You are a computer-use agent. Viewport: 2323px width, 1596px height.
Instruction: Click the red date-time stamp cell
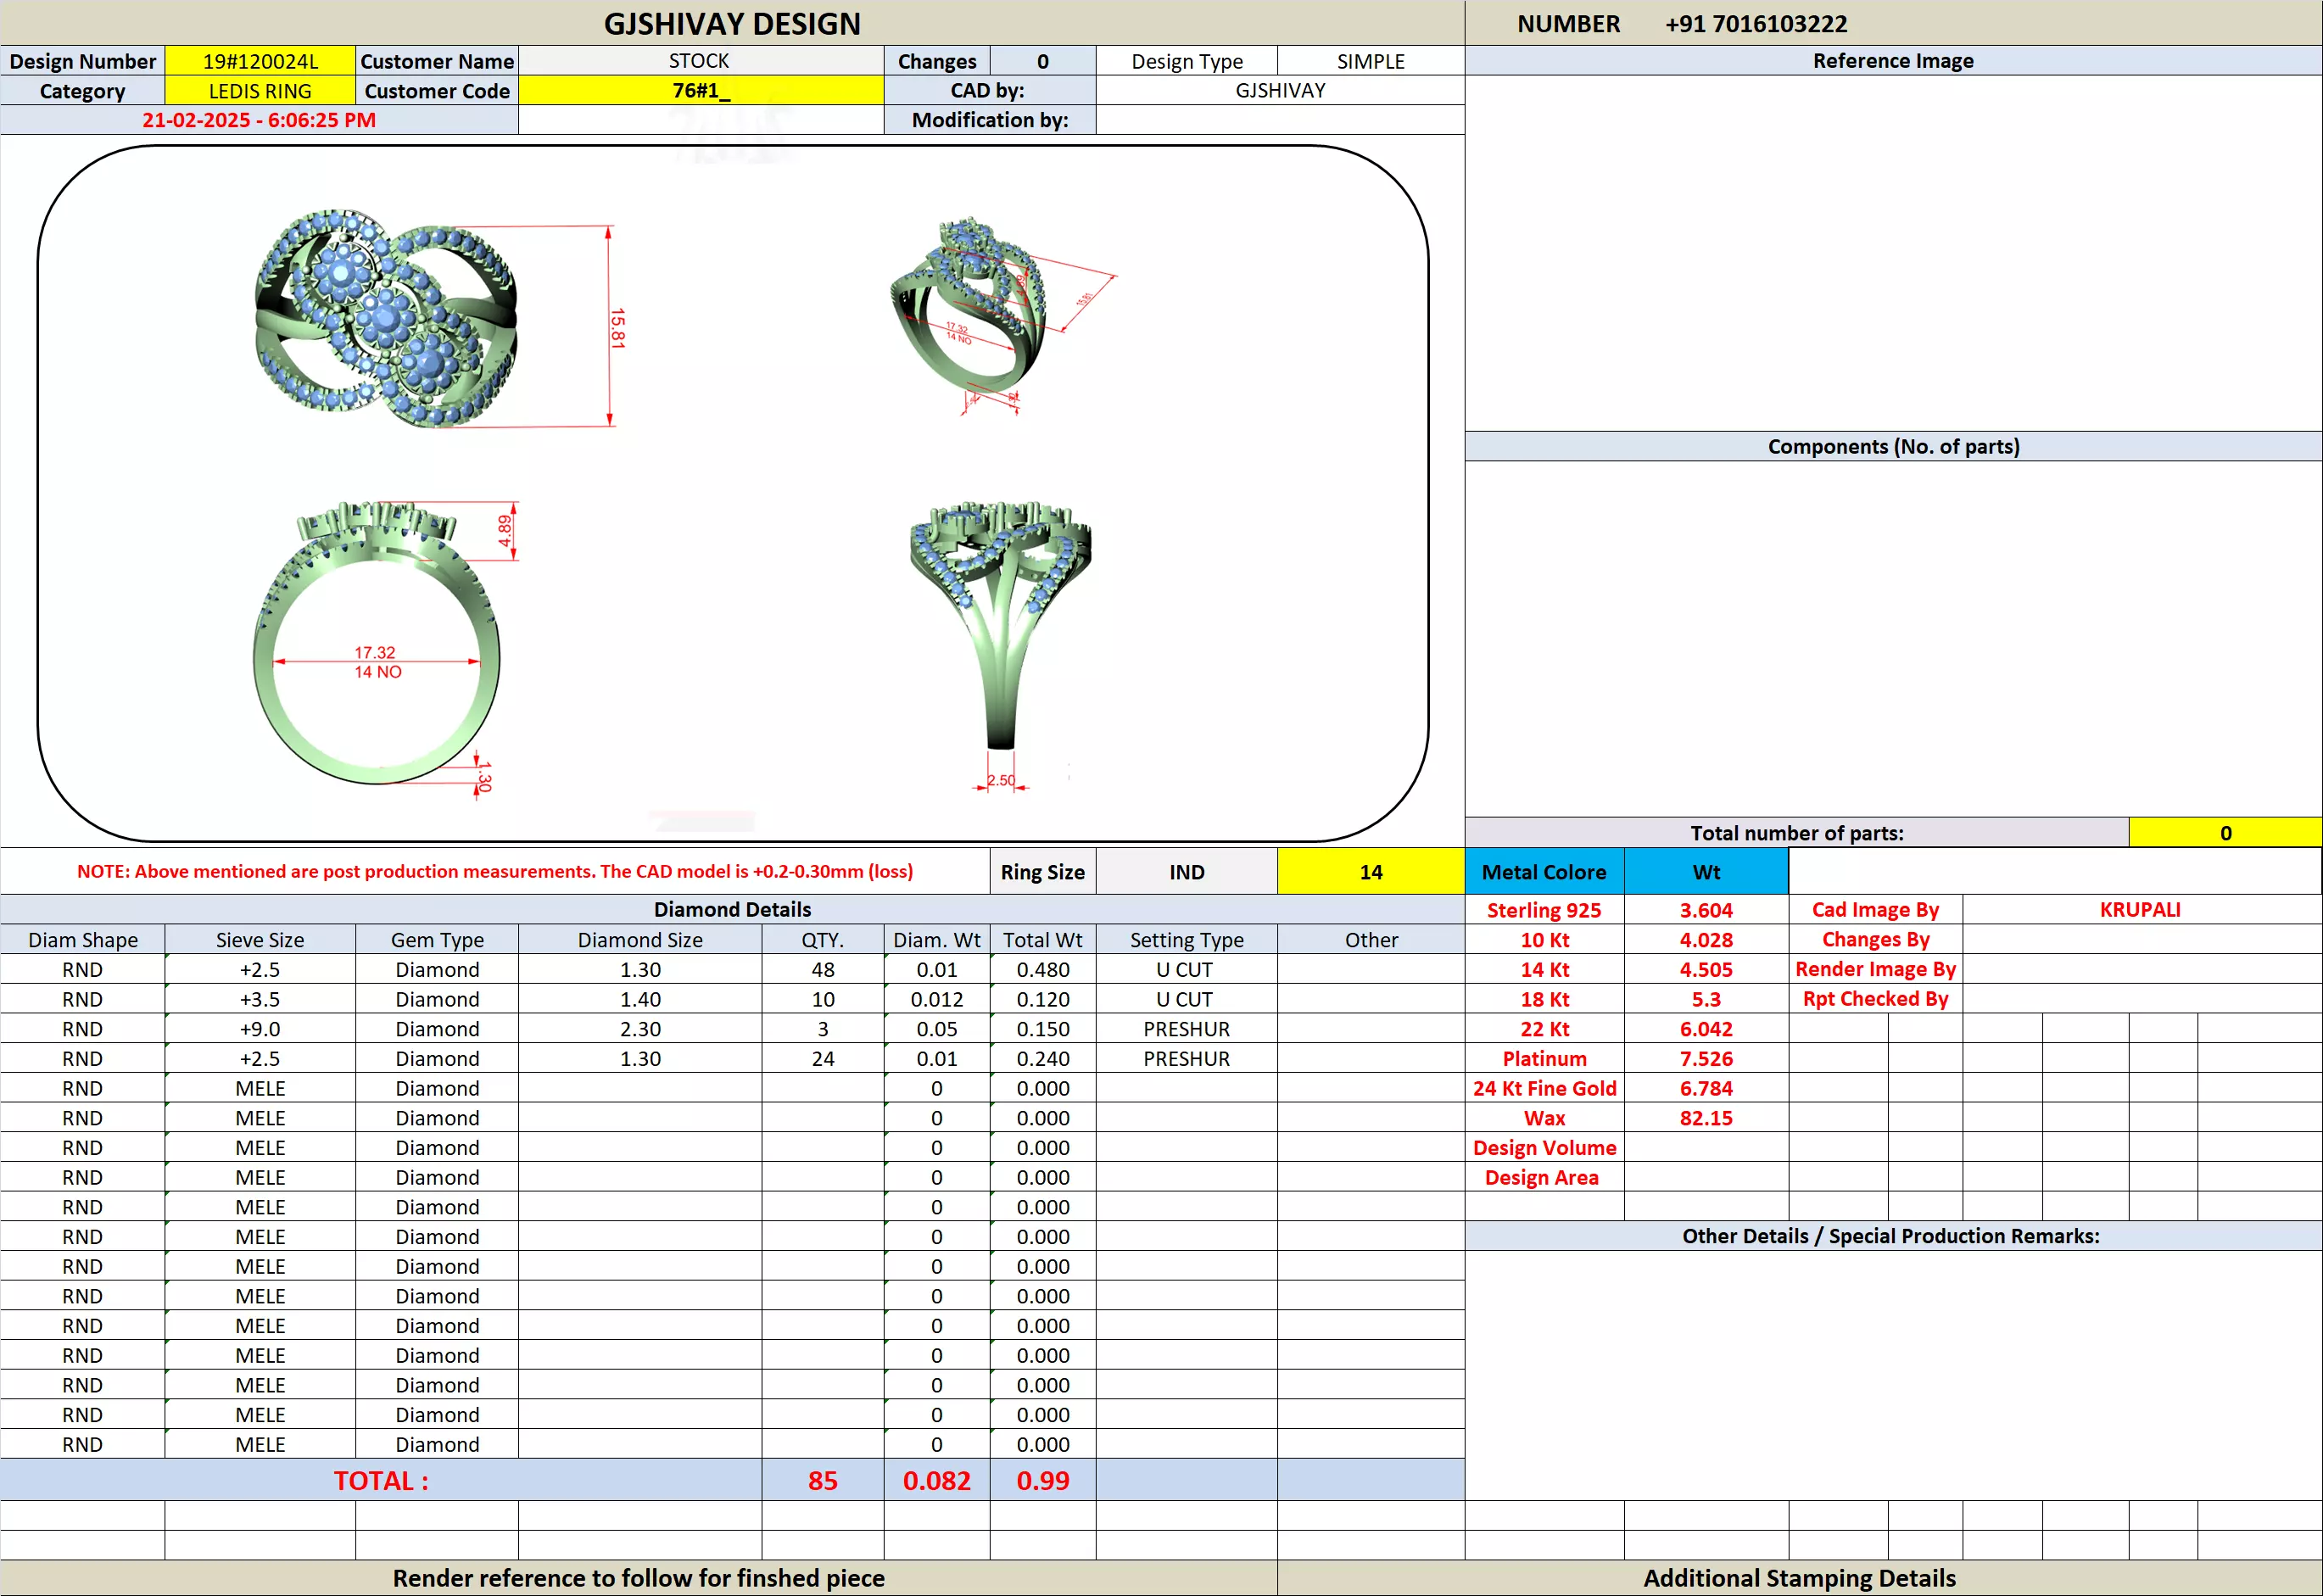(x=259, y=120)
